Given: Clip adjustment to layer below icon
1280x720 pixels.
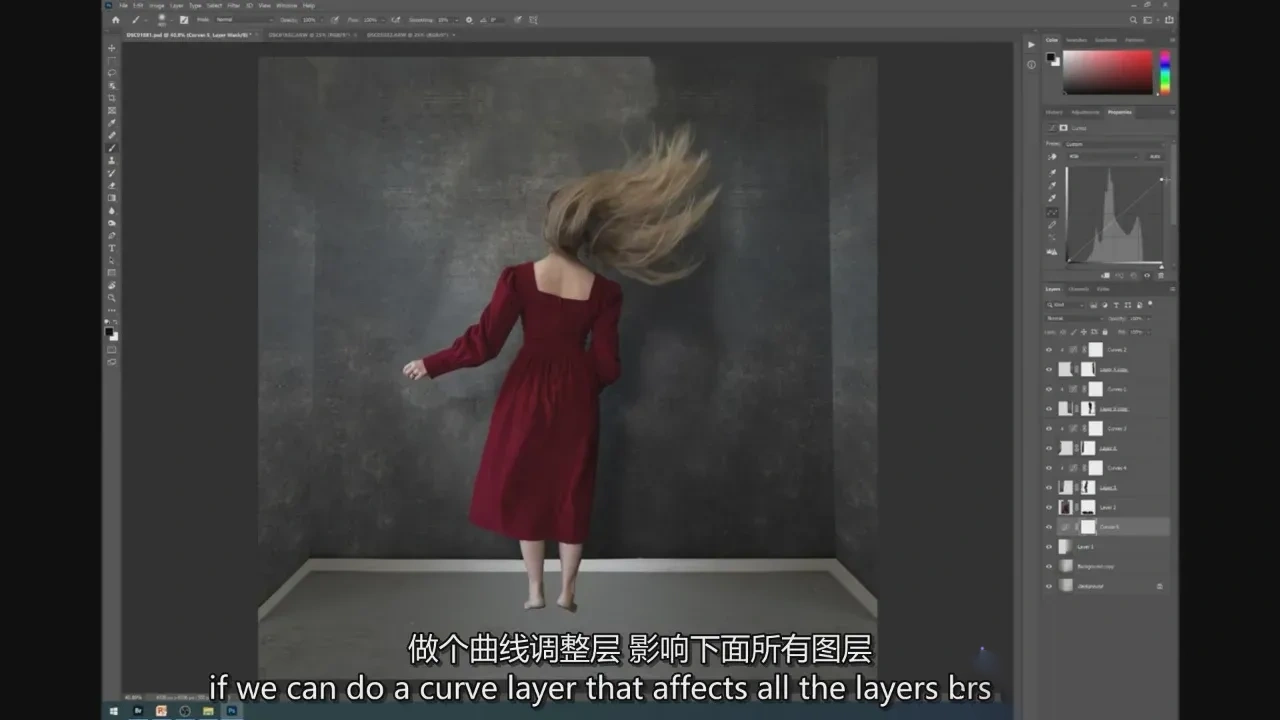Looking at the screenshot, I should (1105, 275).
